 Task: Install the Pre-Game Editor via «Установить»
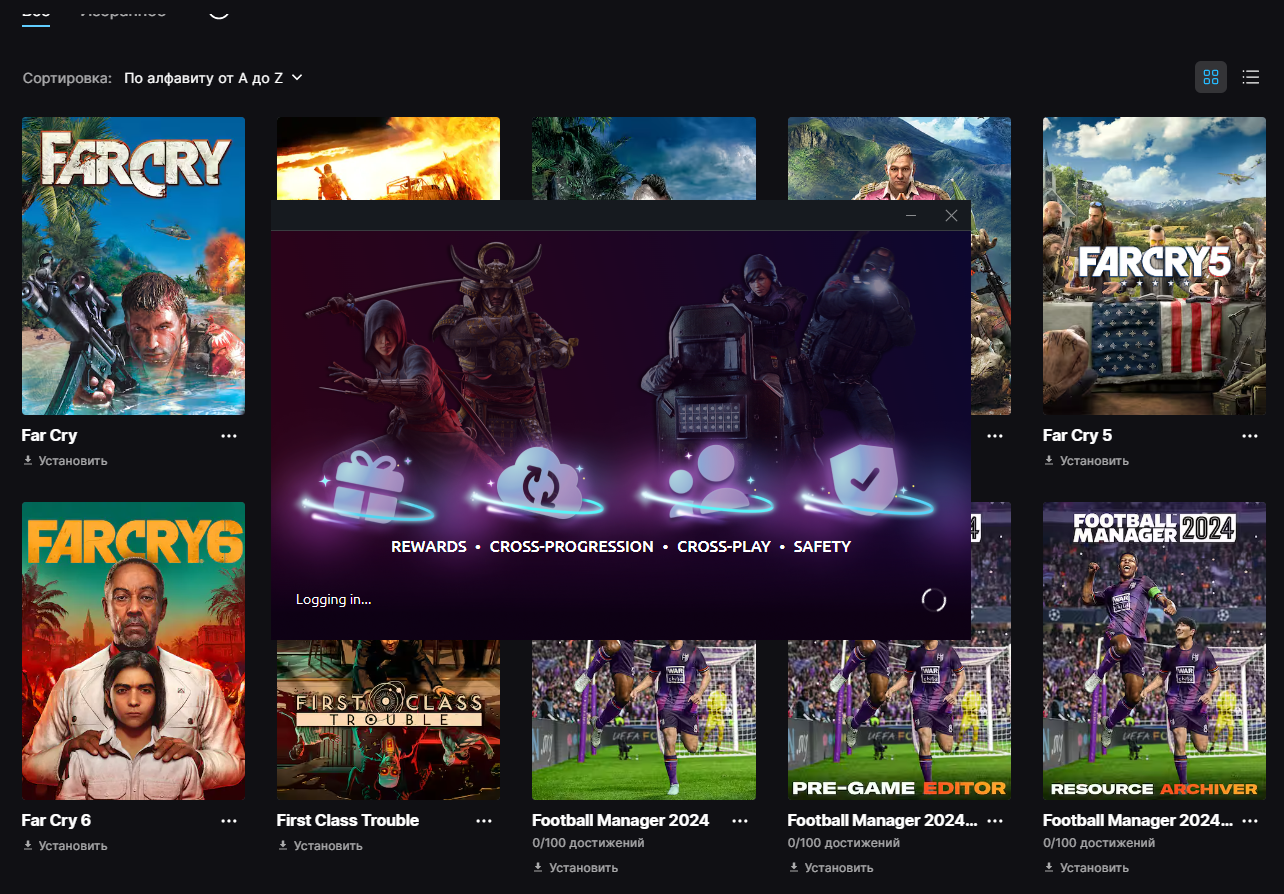tap(831, 868)
